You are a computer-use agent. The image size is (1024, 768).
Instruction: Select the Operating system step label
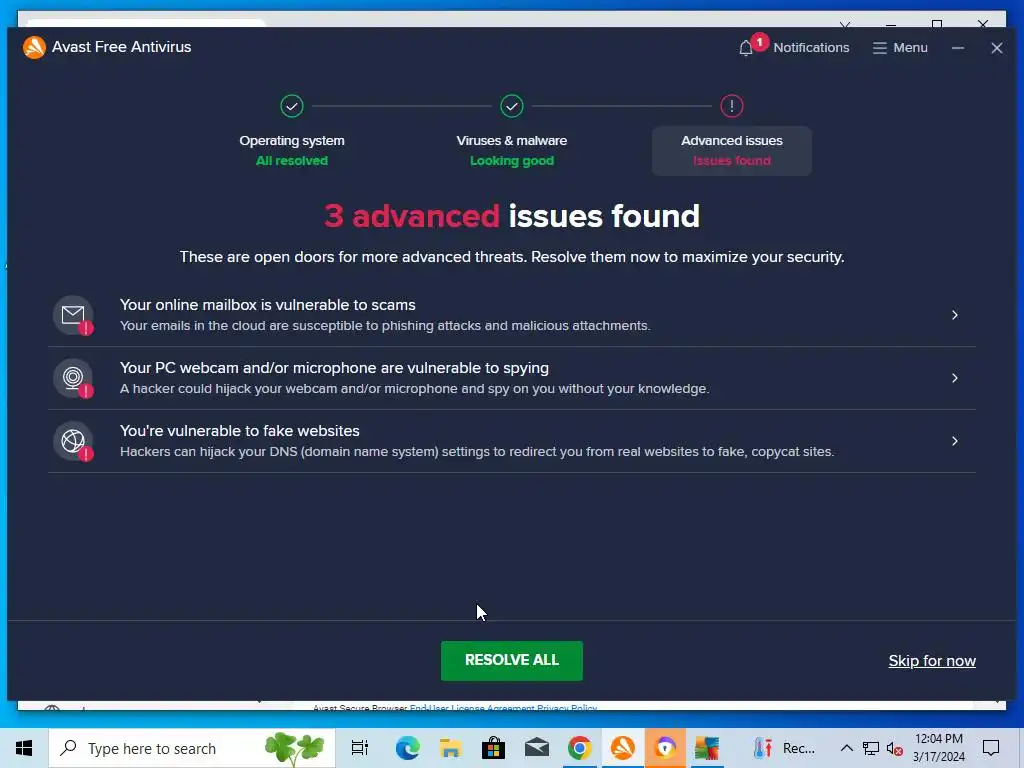click(x=292, y=140)
